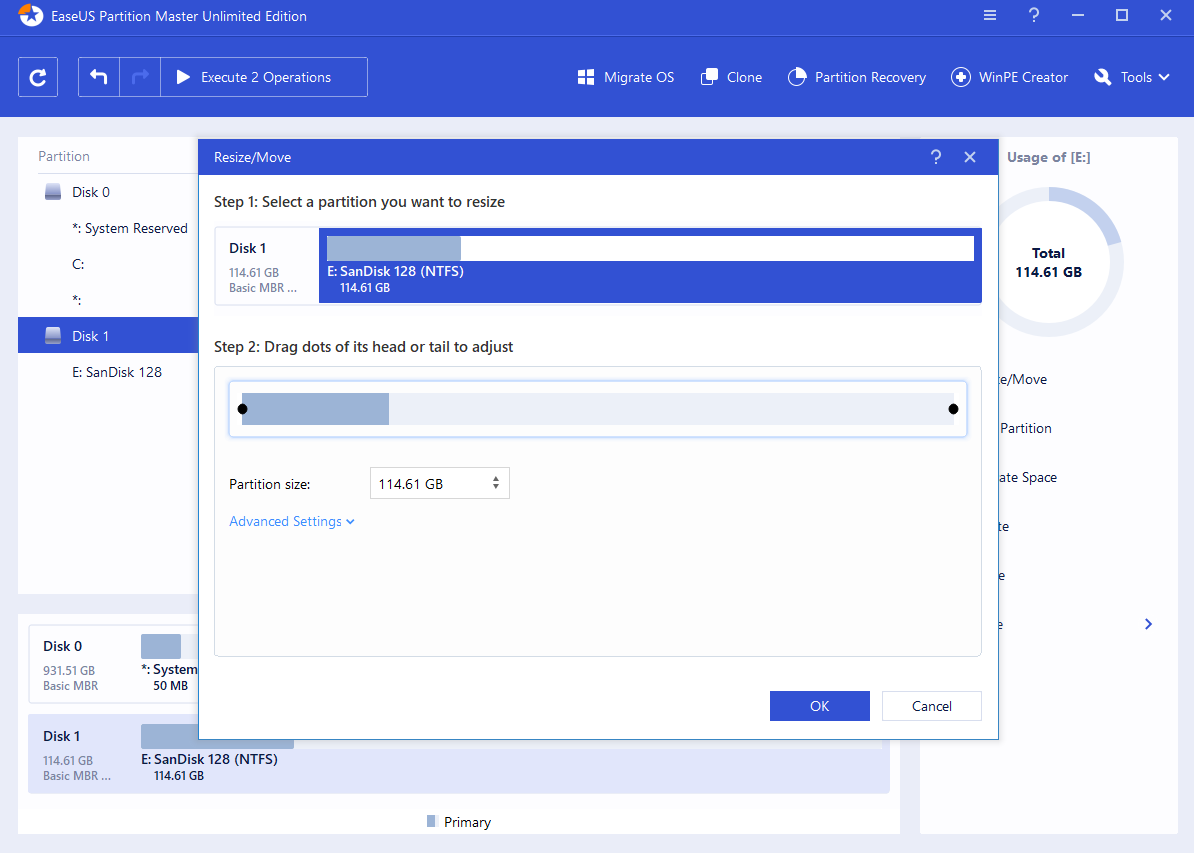Viewport: 1194px width, 853px height.
Task: Redo the pending operation arrow
Action: pyautogui.click(x=140, y=77)
